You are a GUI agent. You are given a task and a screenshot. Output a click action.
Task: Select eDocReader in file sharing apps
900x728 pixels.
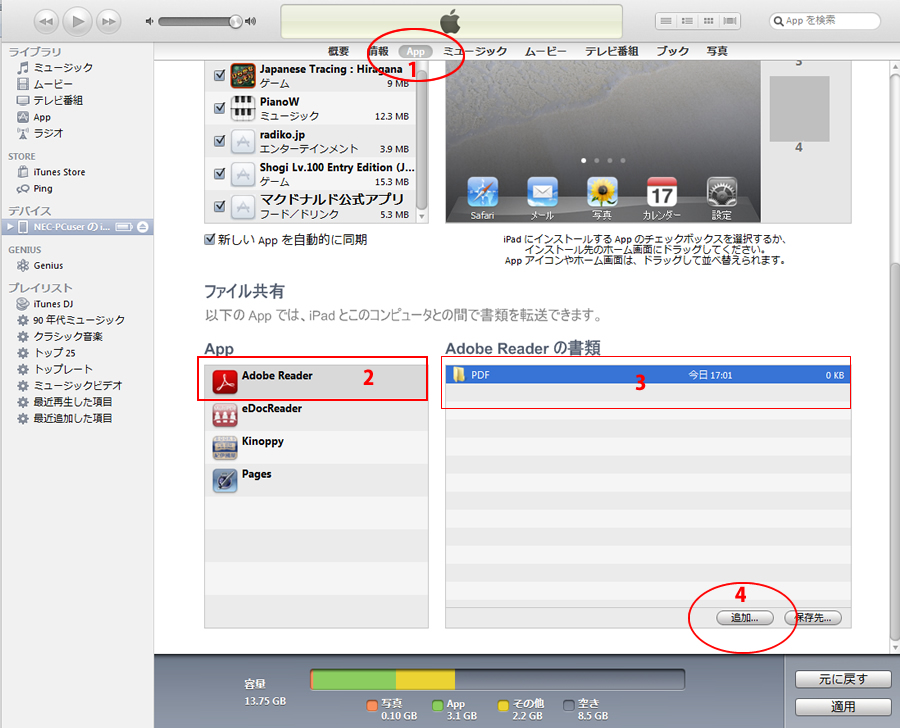tap(316, 415)
